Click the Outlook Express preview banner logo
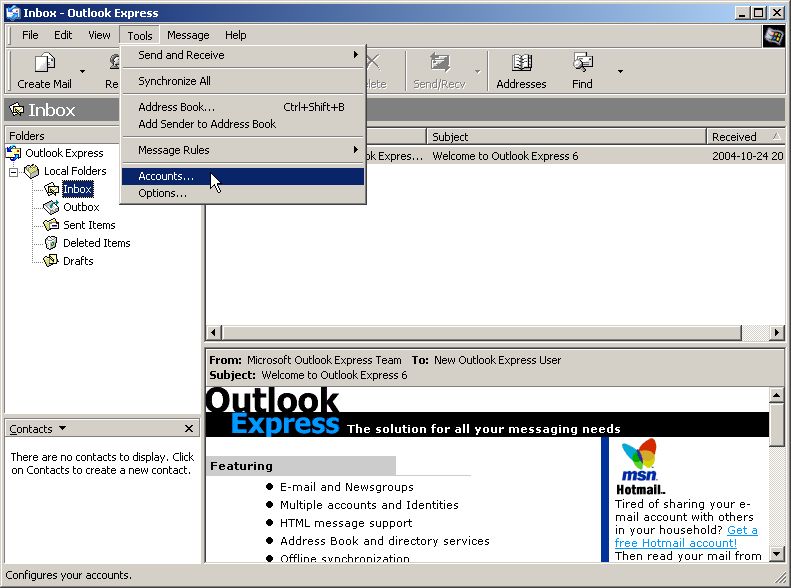This screenshot has height=588, width=791. pyautogui.click(x=272, y=411)
